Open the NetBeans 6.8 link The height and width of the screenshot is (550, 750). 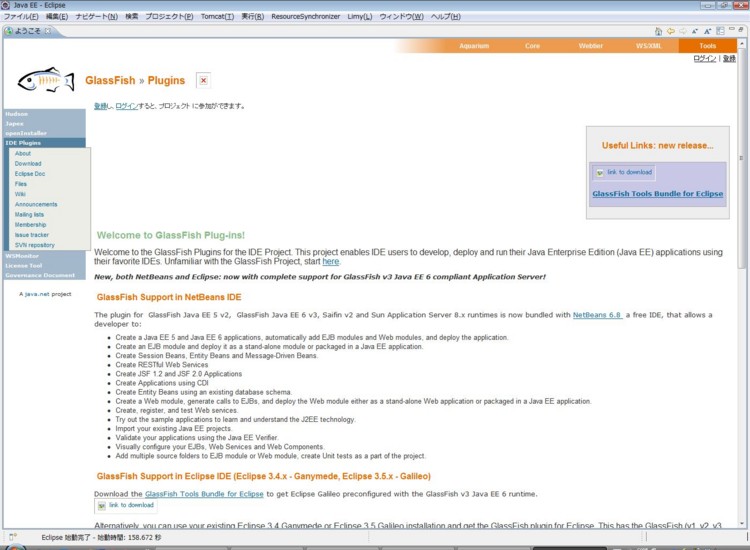(597, 315)
